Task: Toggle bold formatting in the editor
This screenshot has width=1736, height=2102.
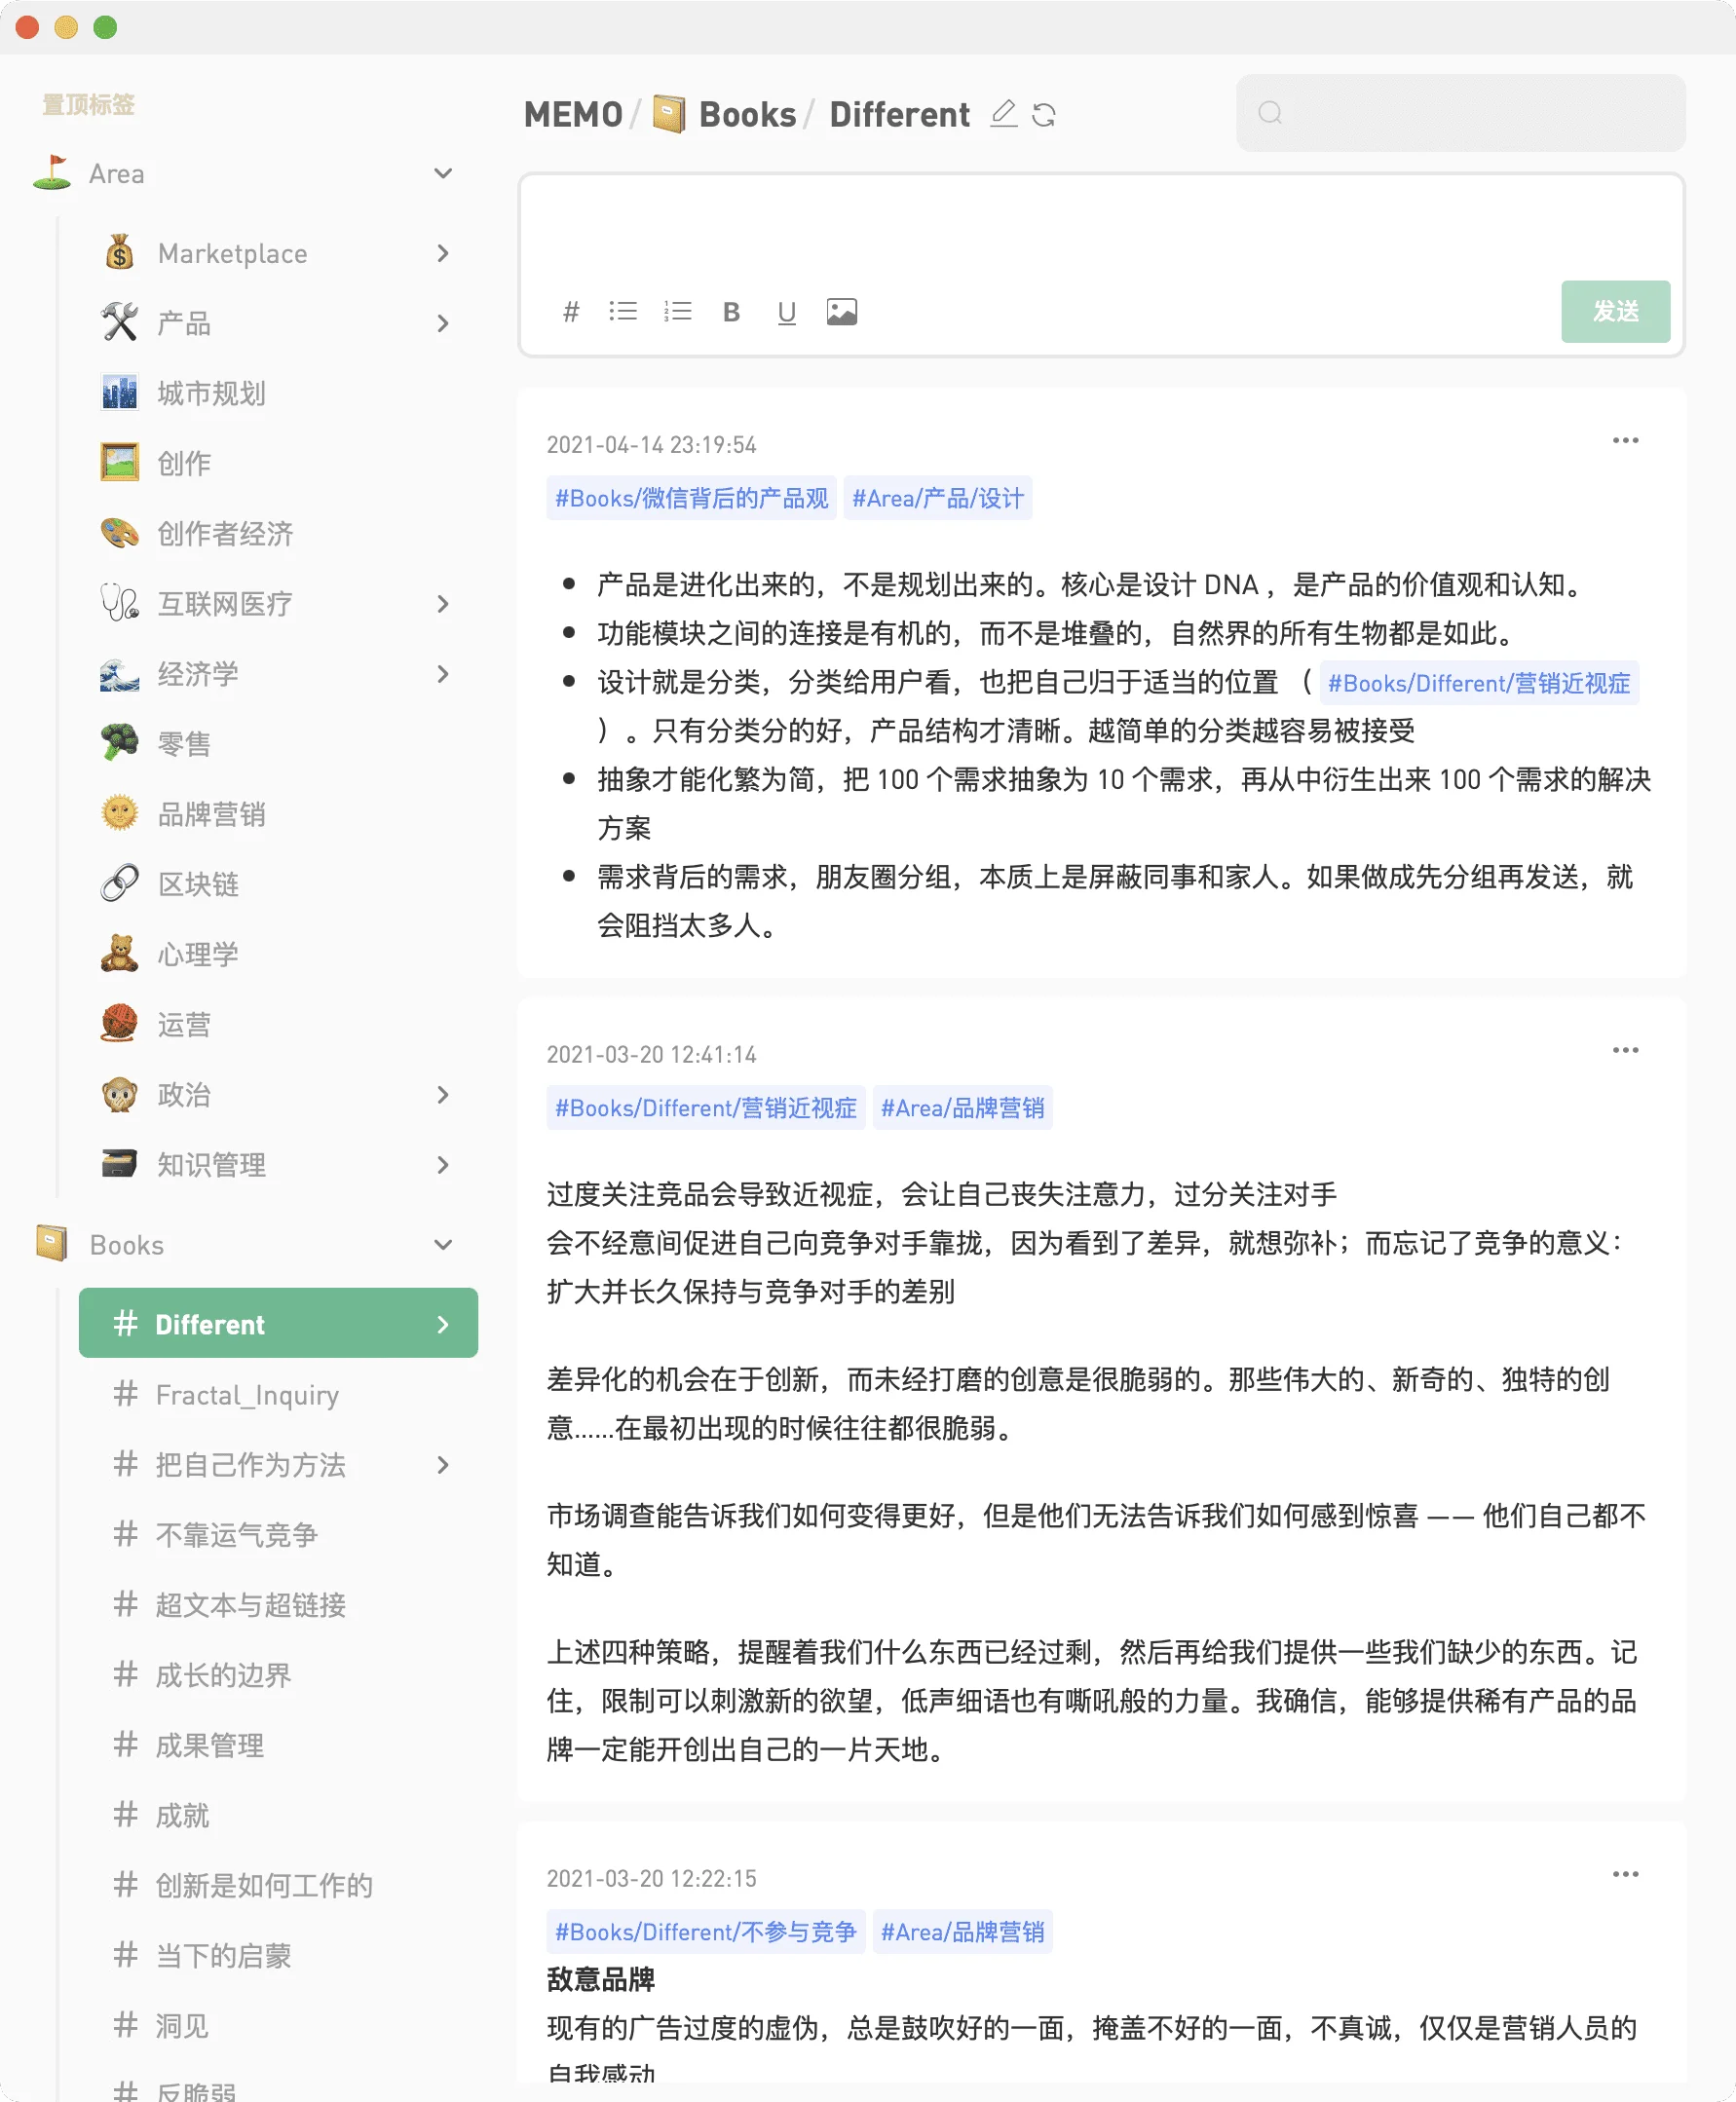Action: (x=731, y=312)
